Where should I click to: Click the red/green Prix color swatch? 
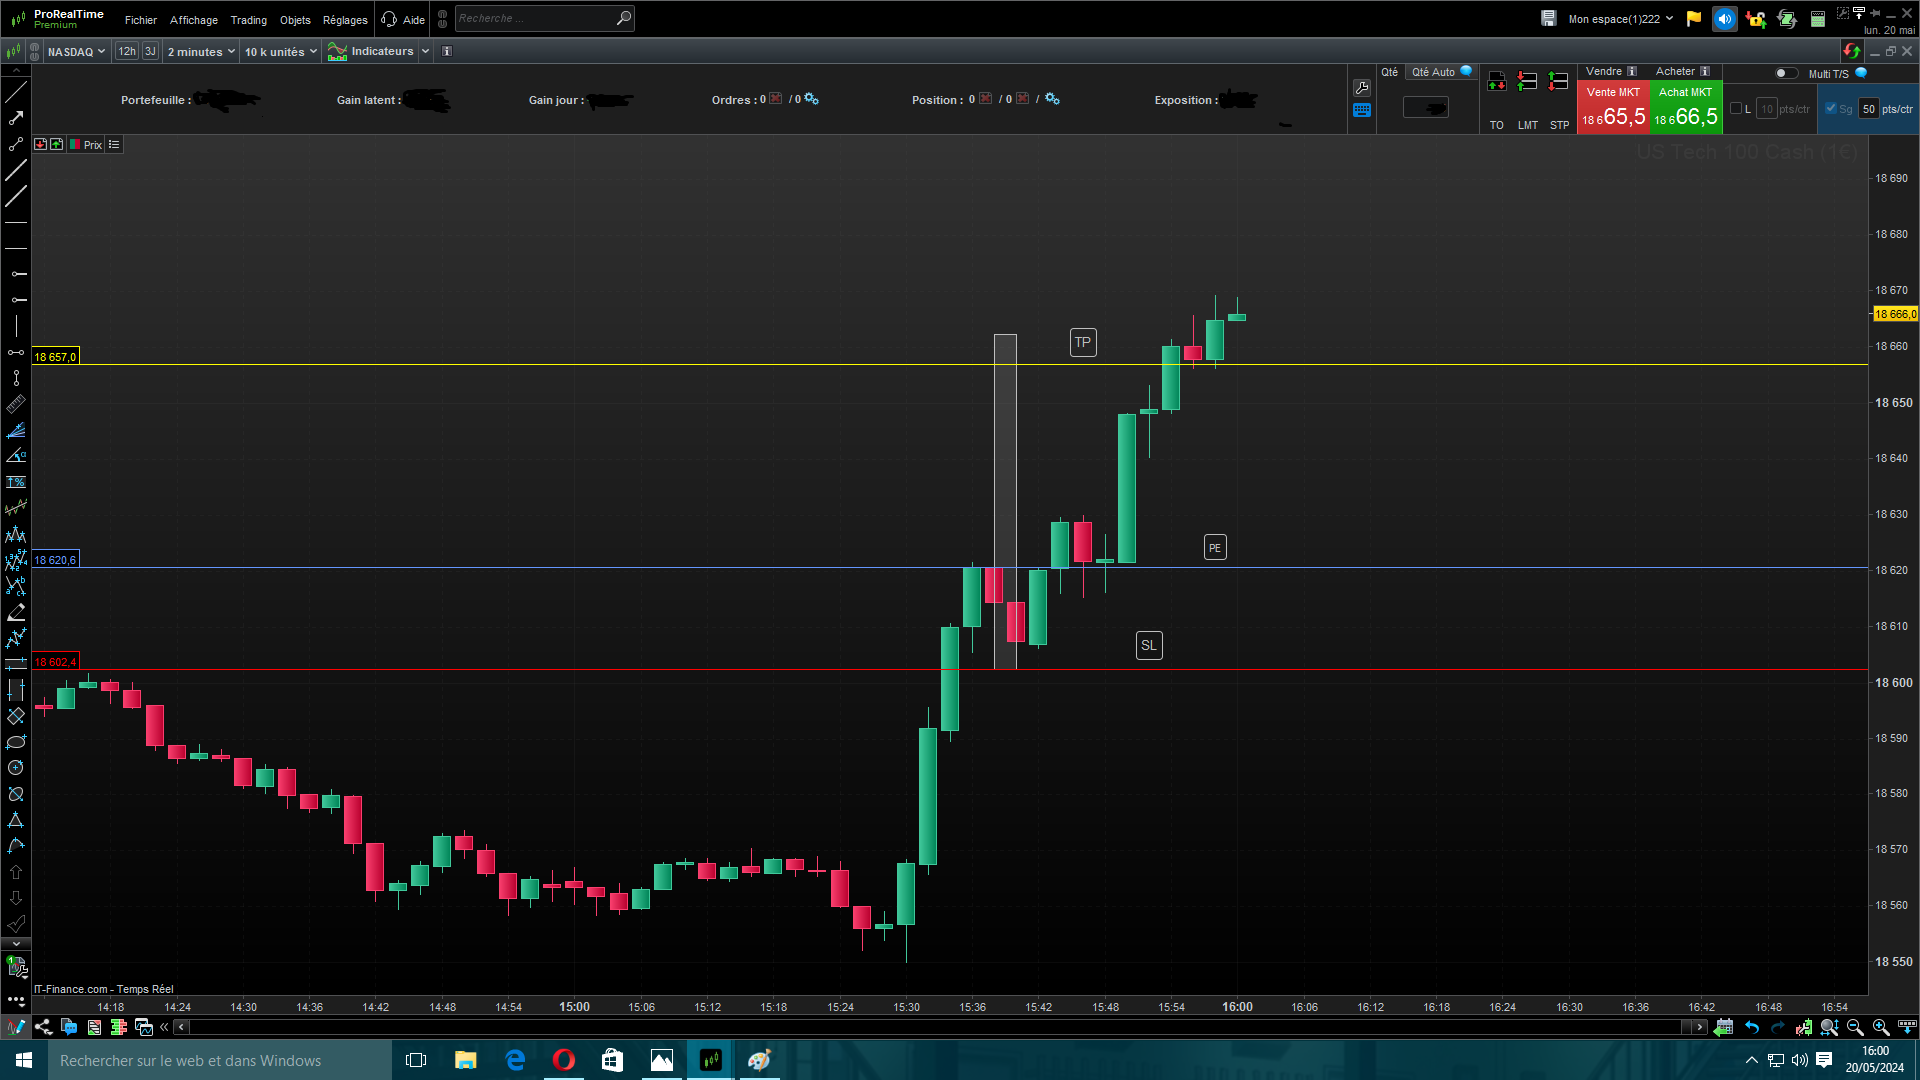[x=75, y=145]
